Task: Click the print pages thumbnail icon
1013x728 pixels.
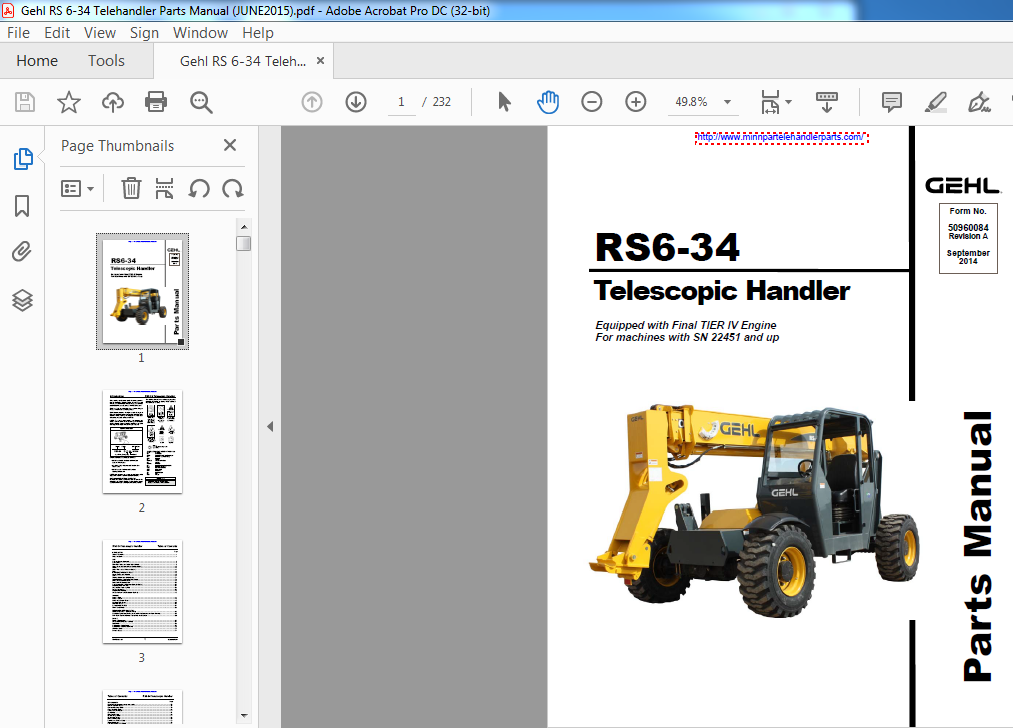Action: click(165, 189)
